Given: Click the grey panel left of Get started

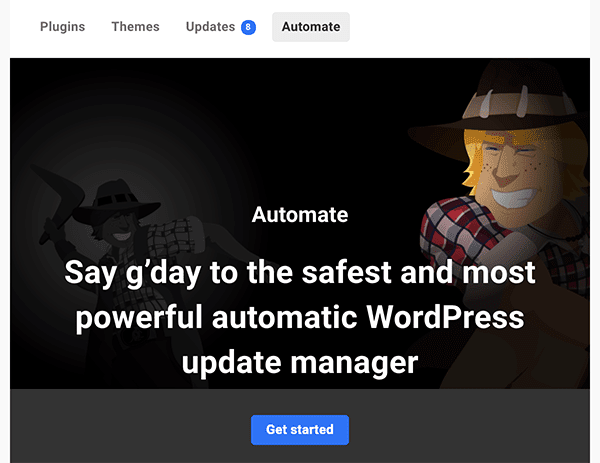Looking at the screenshot, I should [130, 426].
